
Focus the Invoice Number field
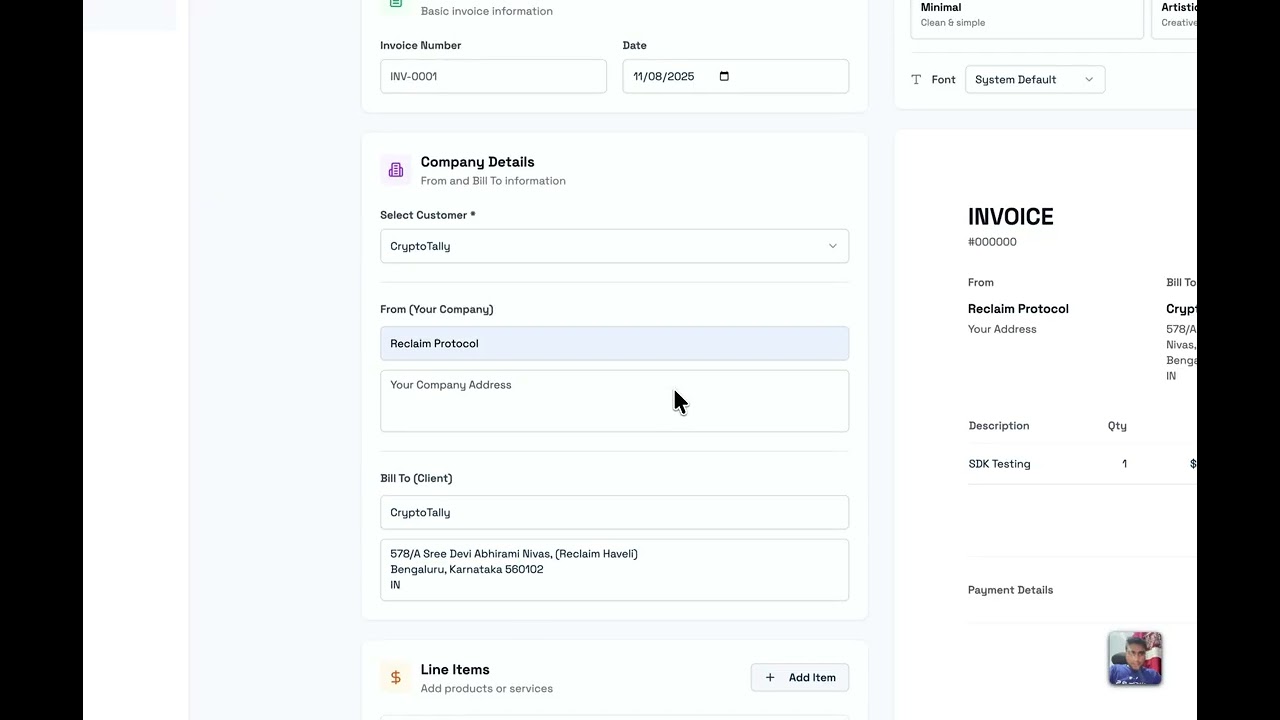[x=493, y=76]
